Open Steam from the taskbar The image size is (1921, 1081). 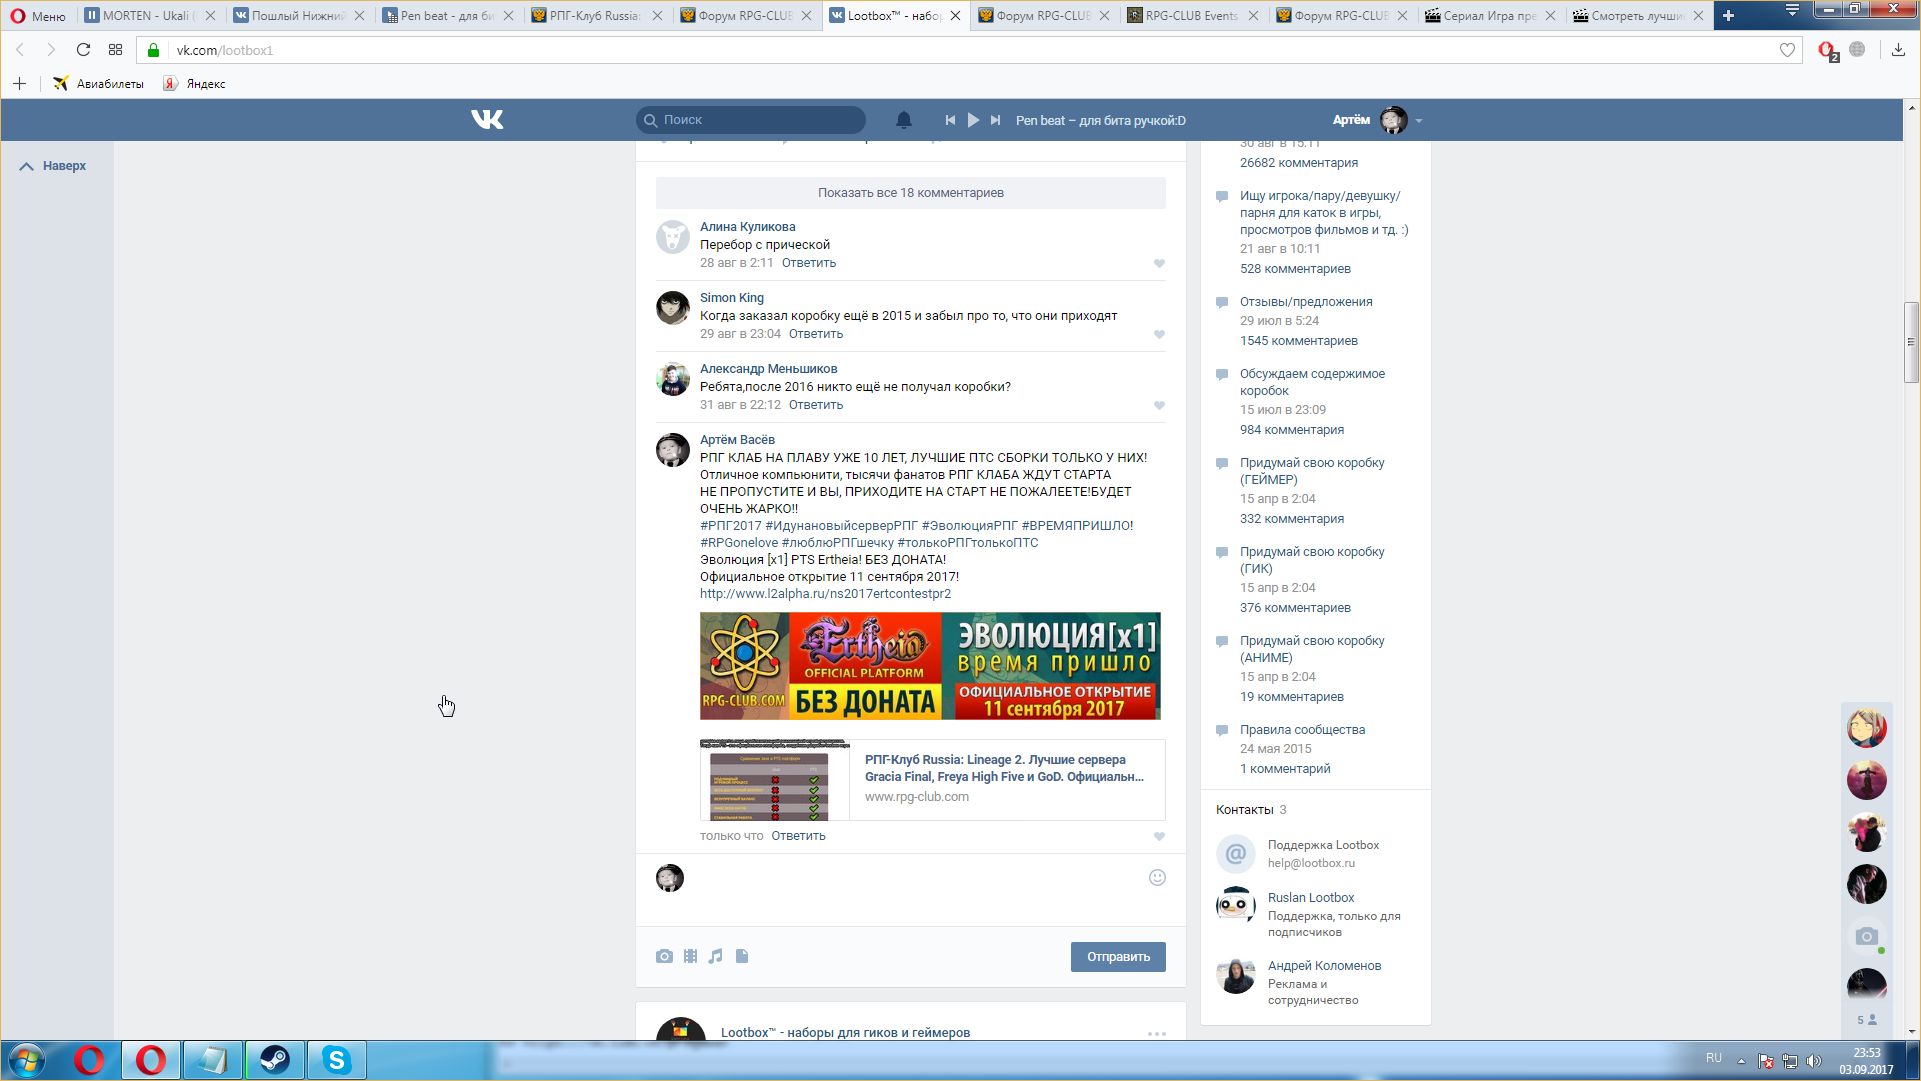[274, 1060]
